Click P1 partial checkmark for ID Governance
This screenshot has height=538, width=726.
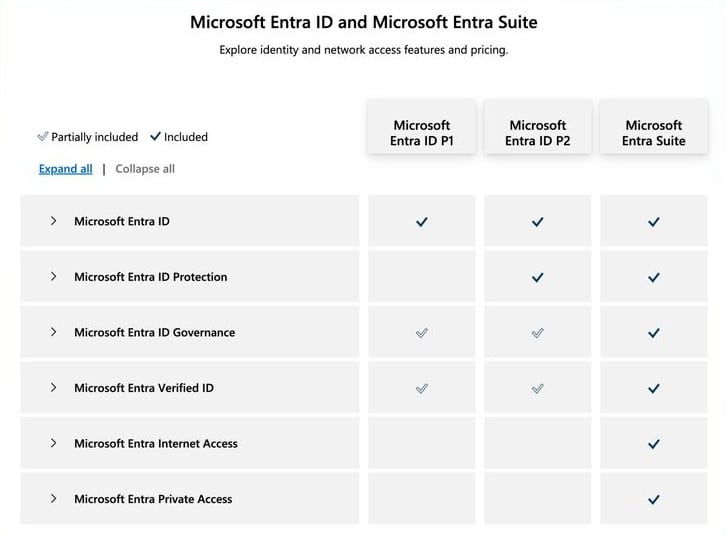[421, 333]
